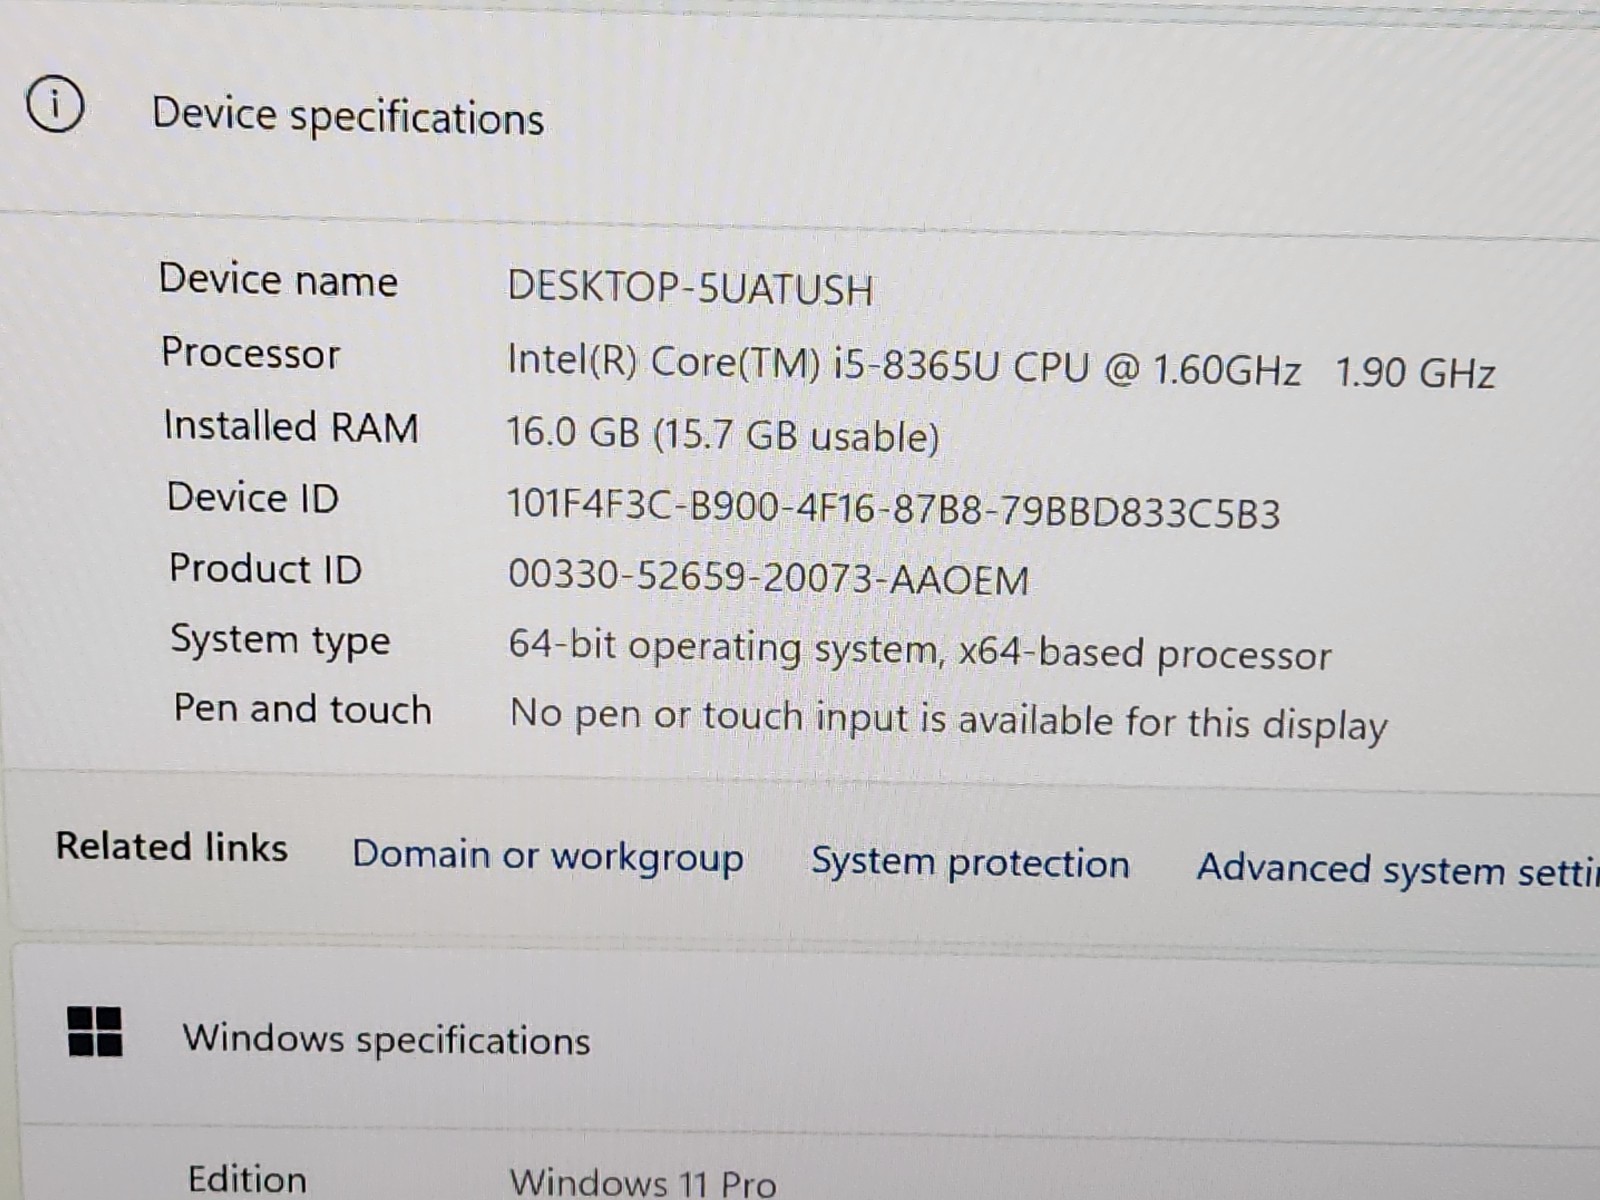
Task: Click the Device name label
Action: click(278, 279)
